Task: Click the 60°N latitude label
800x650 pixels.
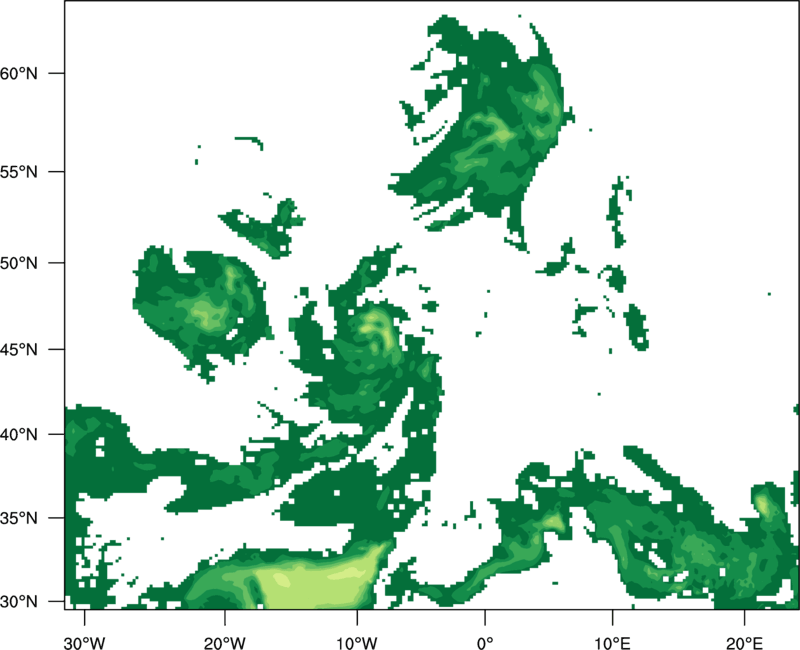Action: point(19,73)
